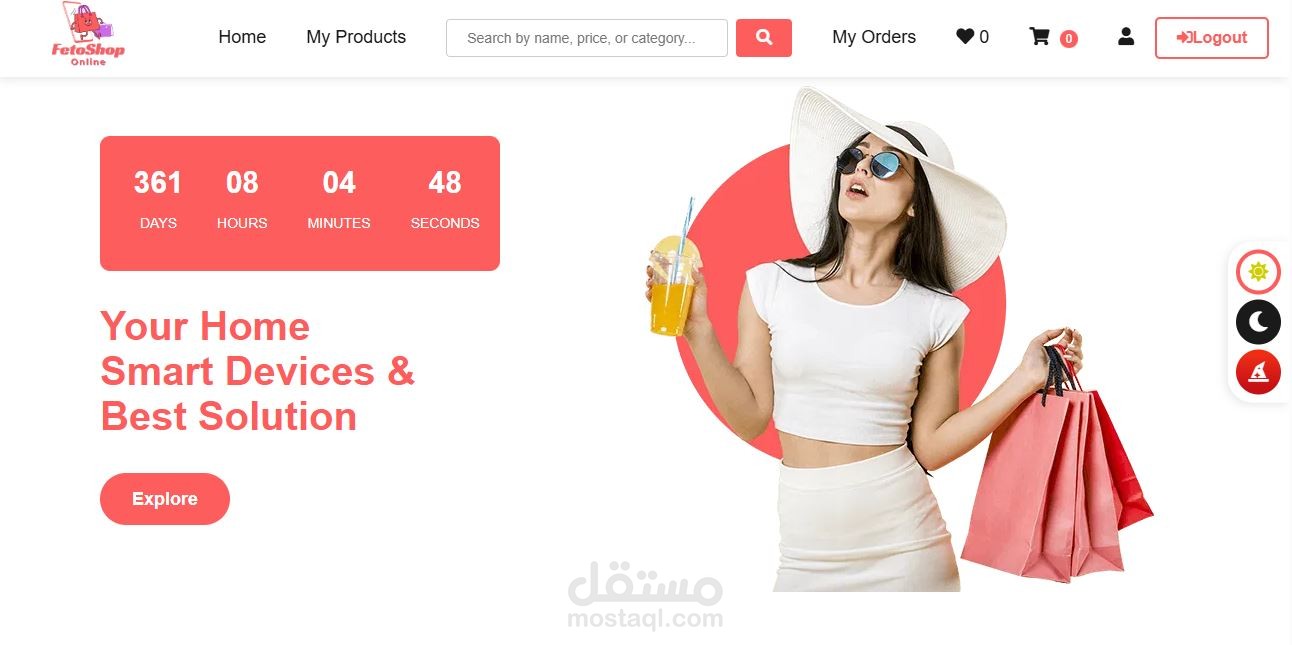The height and width of the screenshot is (645, 1292).
Task: Open the My Orders page
Action: pos(874,37)
